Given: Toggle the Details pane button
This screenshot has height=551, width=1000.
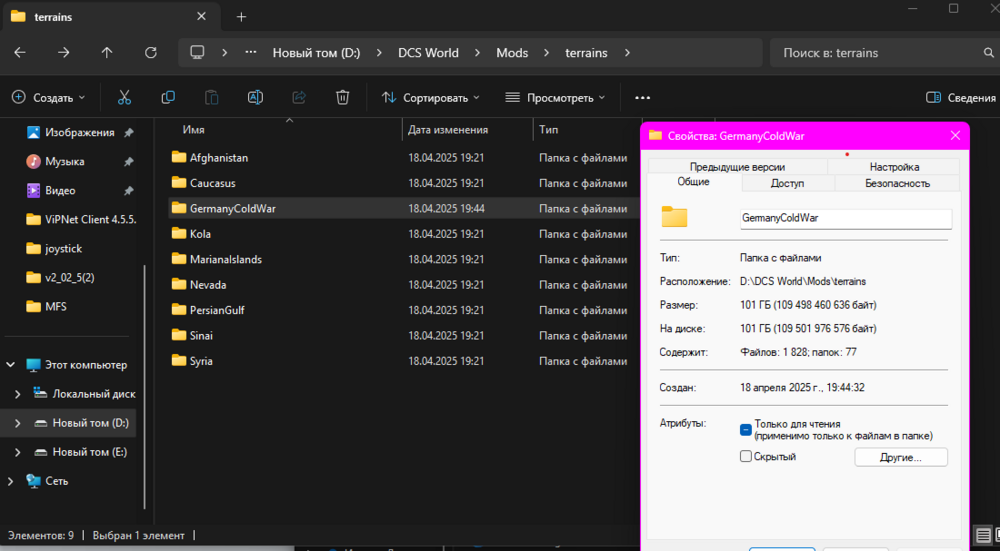Looking at the screenshot, I should tap(961, 97).
